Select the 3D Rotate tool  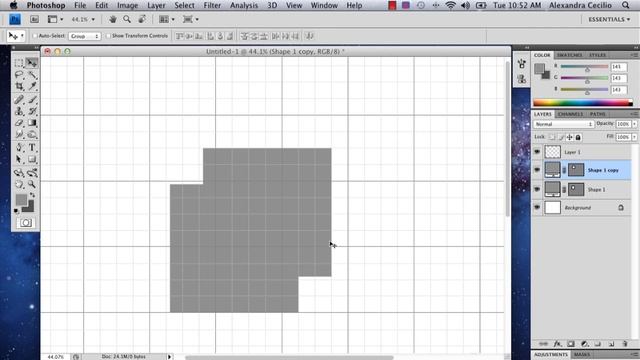pos(19,173)
